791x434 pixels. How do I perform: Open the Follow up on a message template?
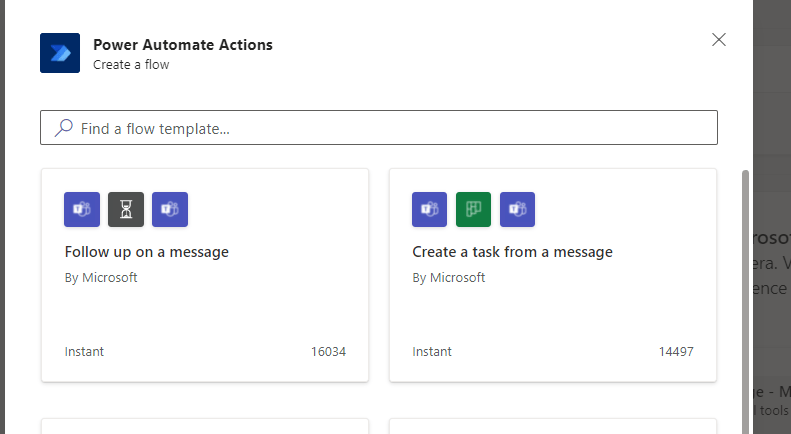147,252
